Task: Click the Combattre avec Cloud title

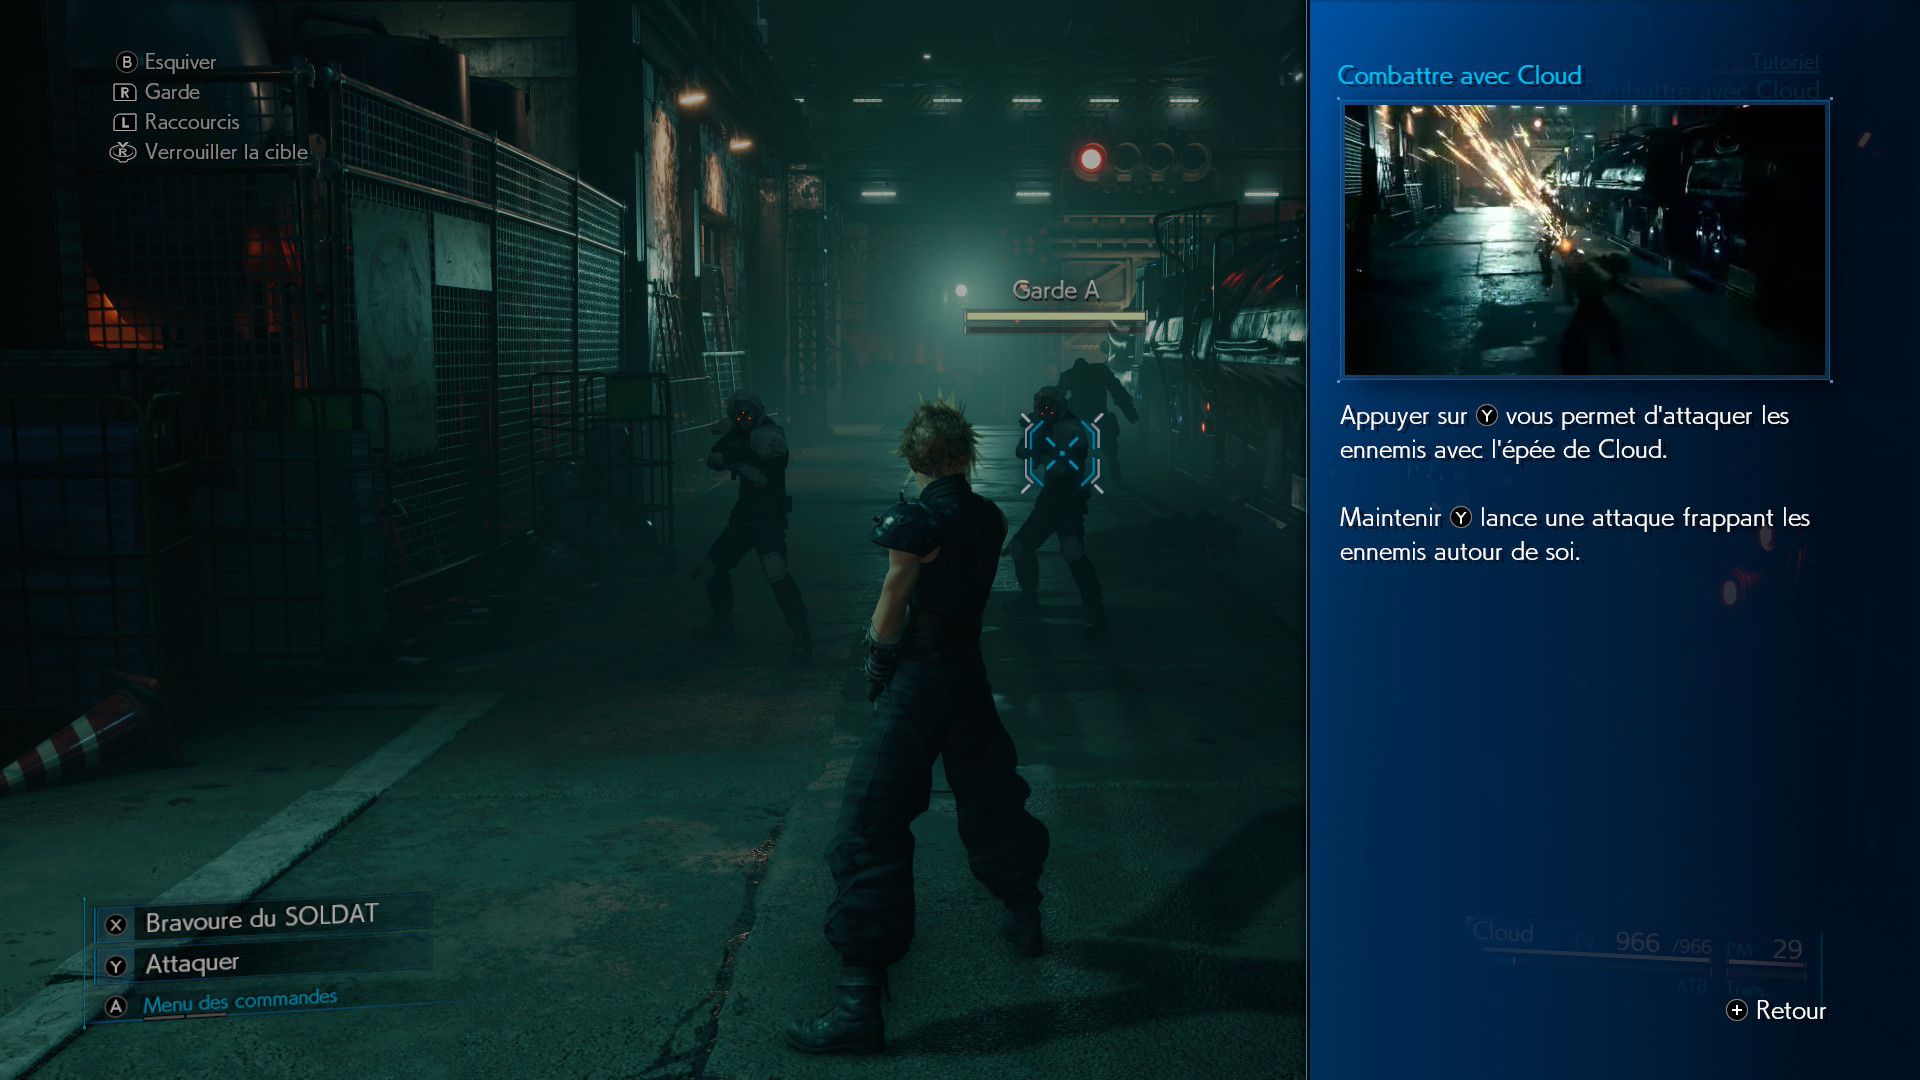Action: click(1459, 76)
